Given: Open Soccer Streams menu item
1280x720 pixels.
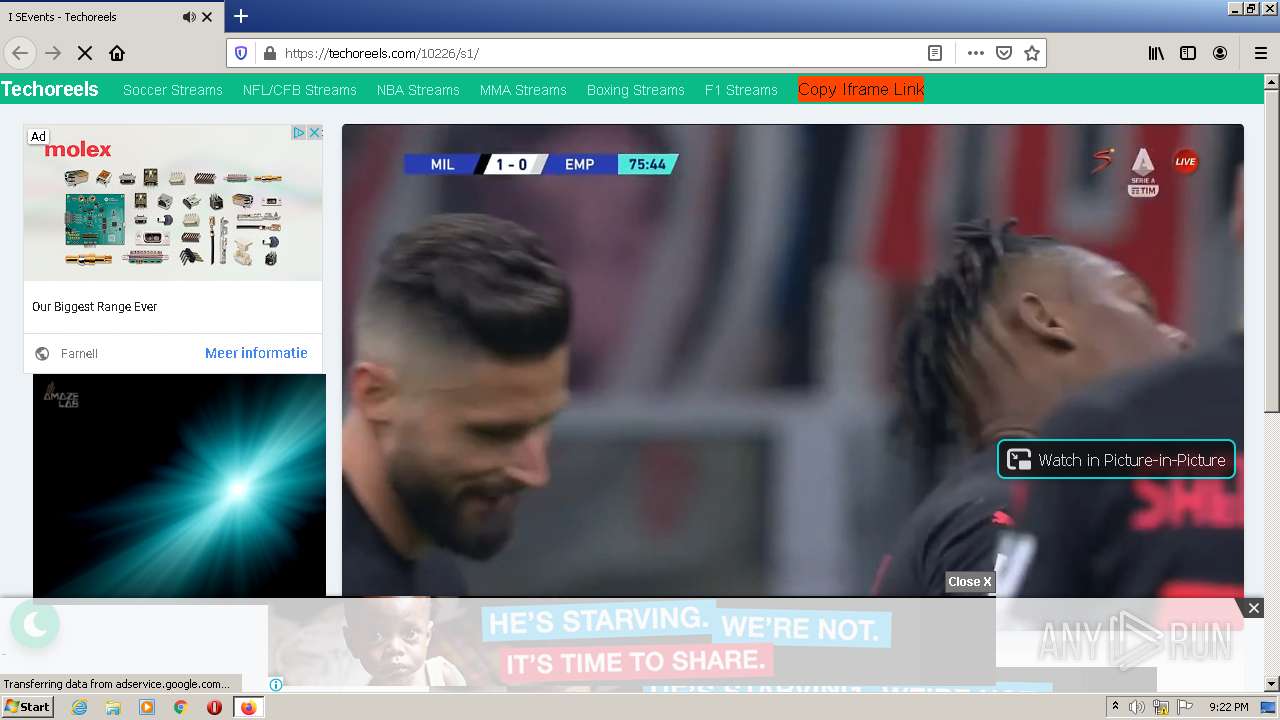Looking at the screenshot, I should point(173,90).
